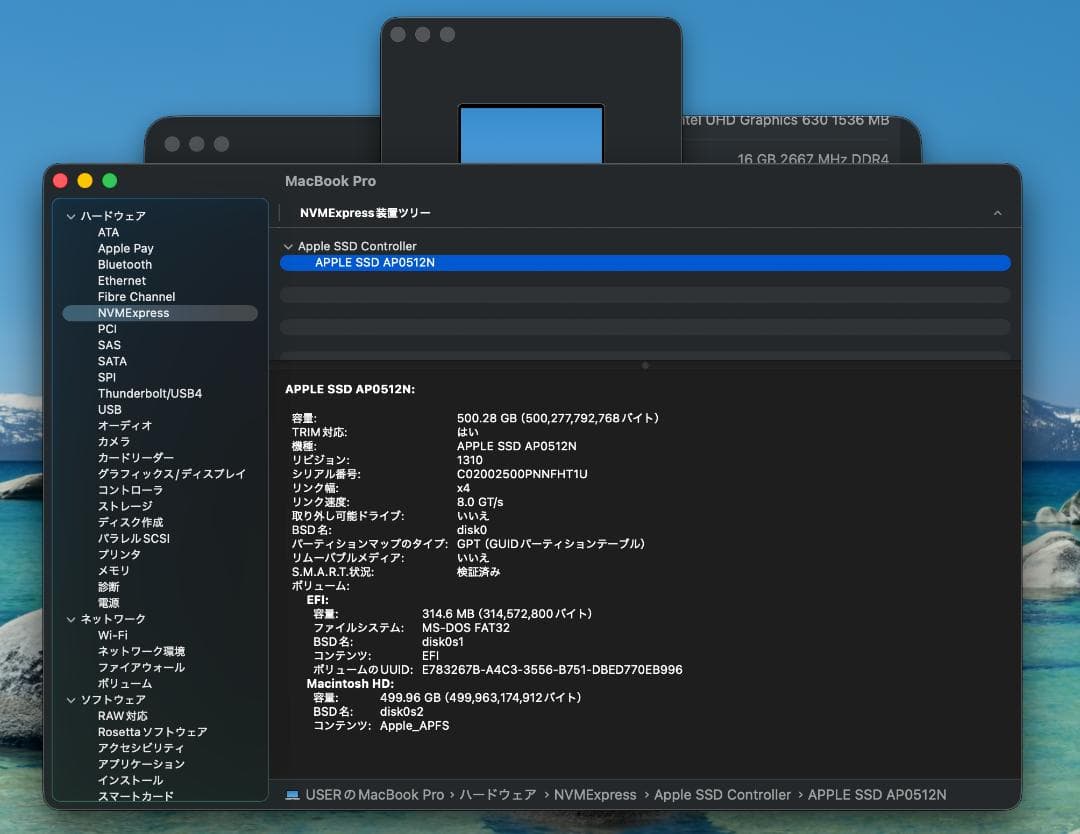Select パラレルSCSI in the sidebar
The height and width of the screenshot is (834, 1080).
tap(134, 539)
